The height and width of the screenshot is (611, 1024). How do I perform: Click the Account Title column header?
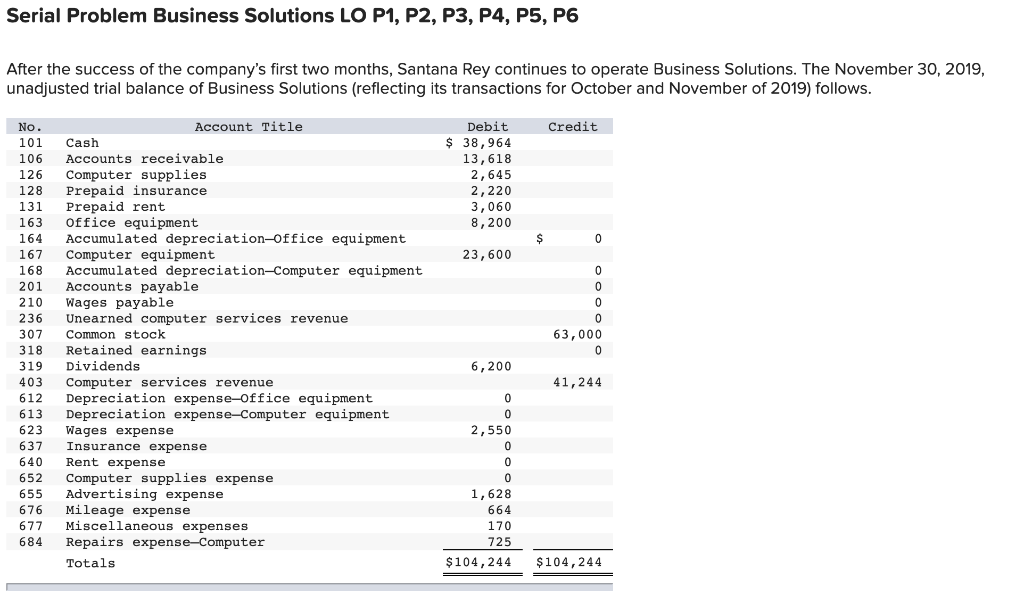248,126
